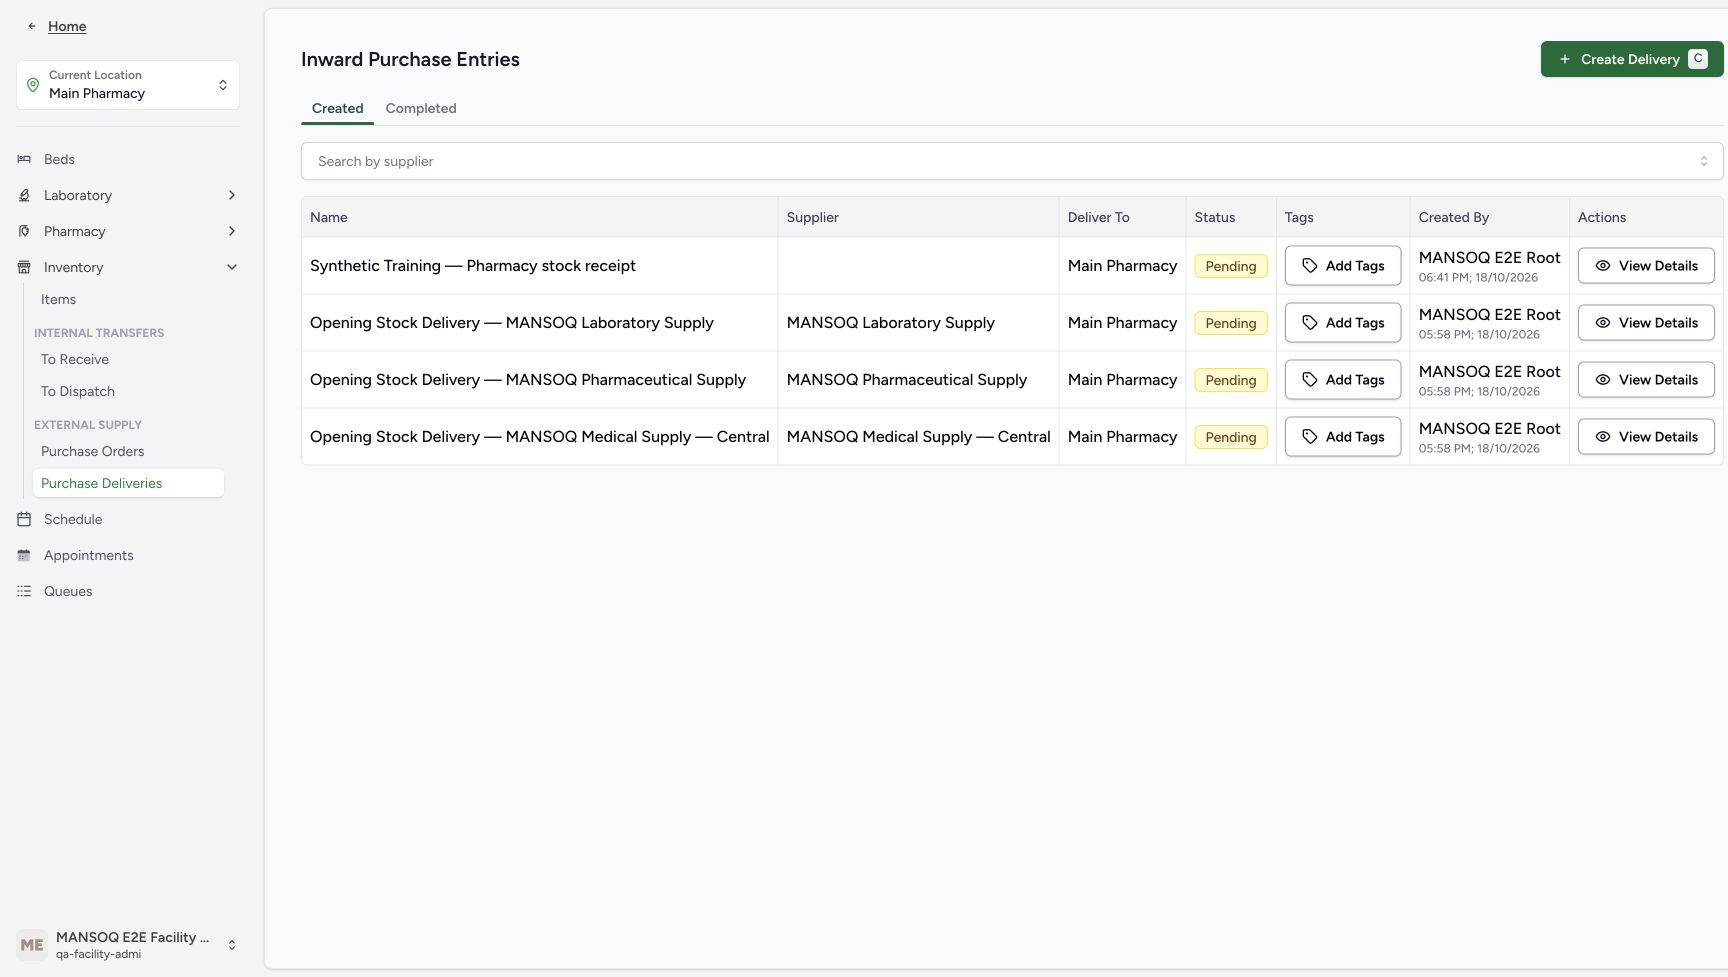
Task: Click the Pharmacy pill icon
Action: 24,231
